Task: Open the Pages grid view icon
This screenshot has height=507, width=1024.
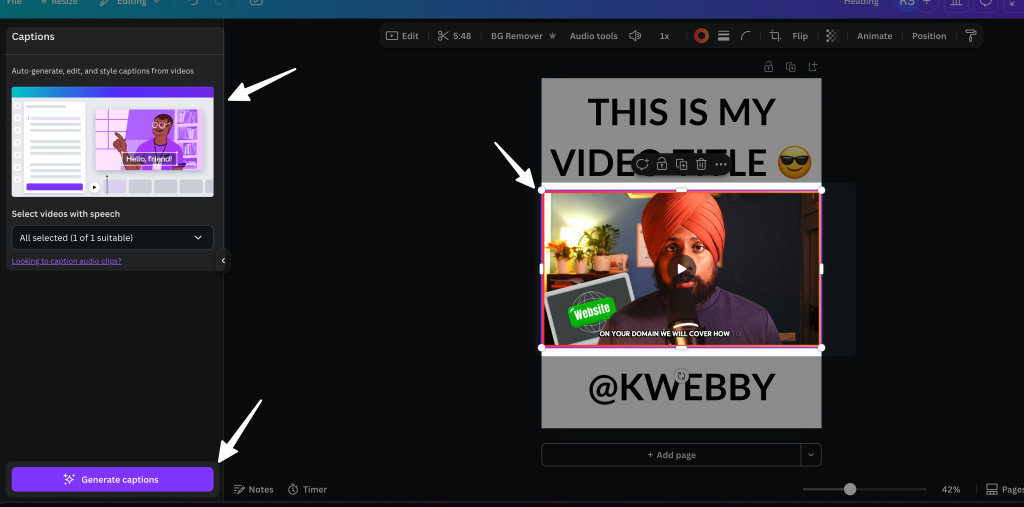Action: tap(991, 489)
